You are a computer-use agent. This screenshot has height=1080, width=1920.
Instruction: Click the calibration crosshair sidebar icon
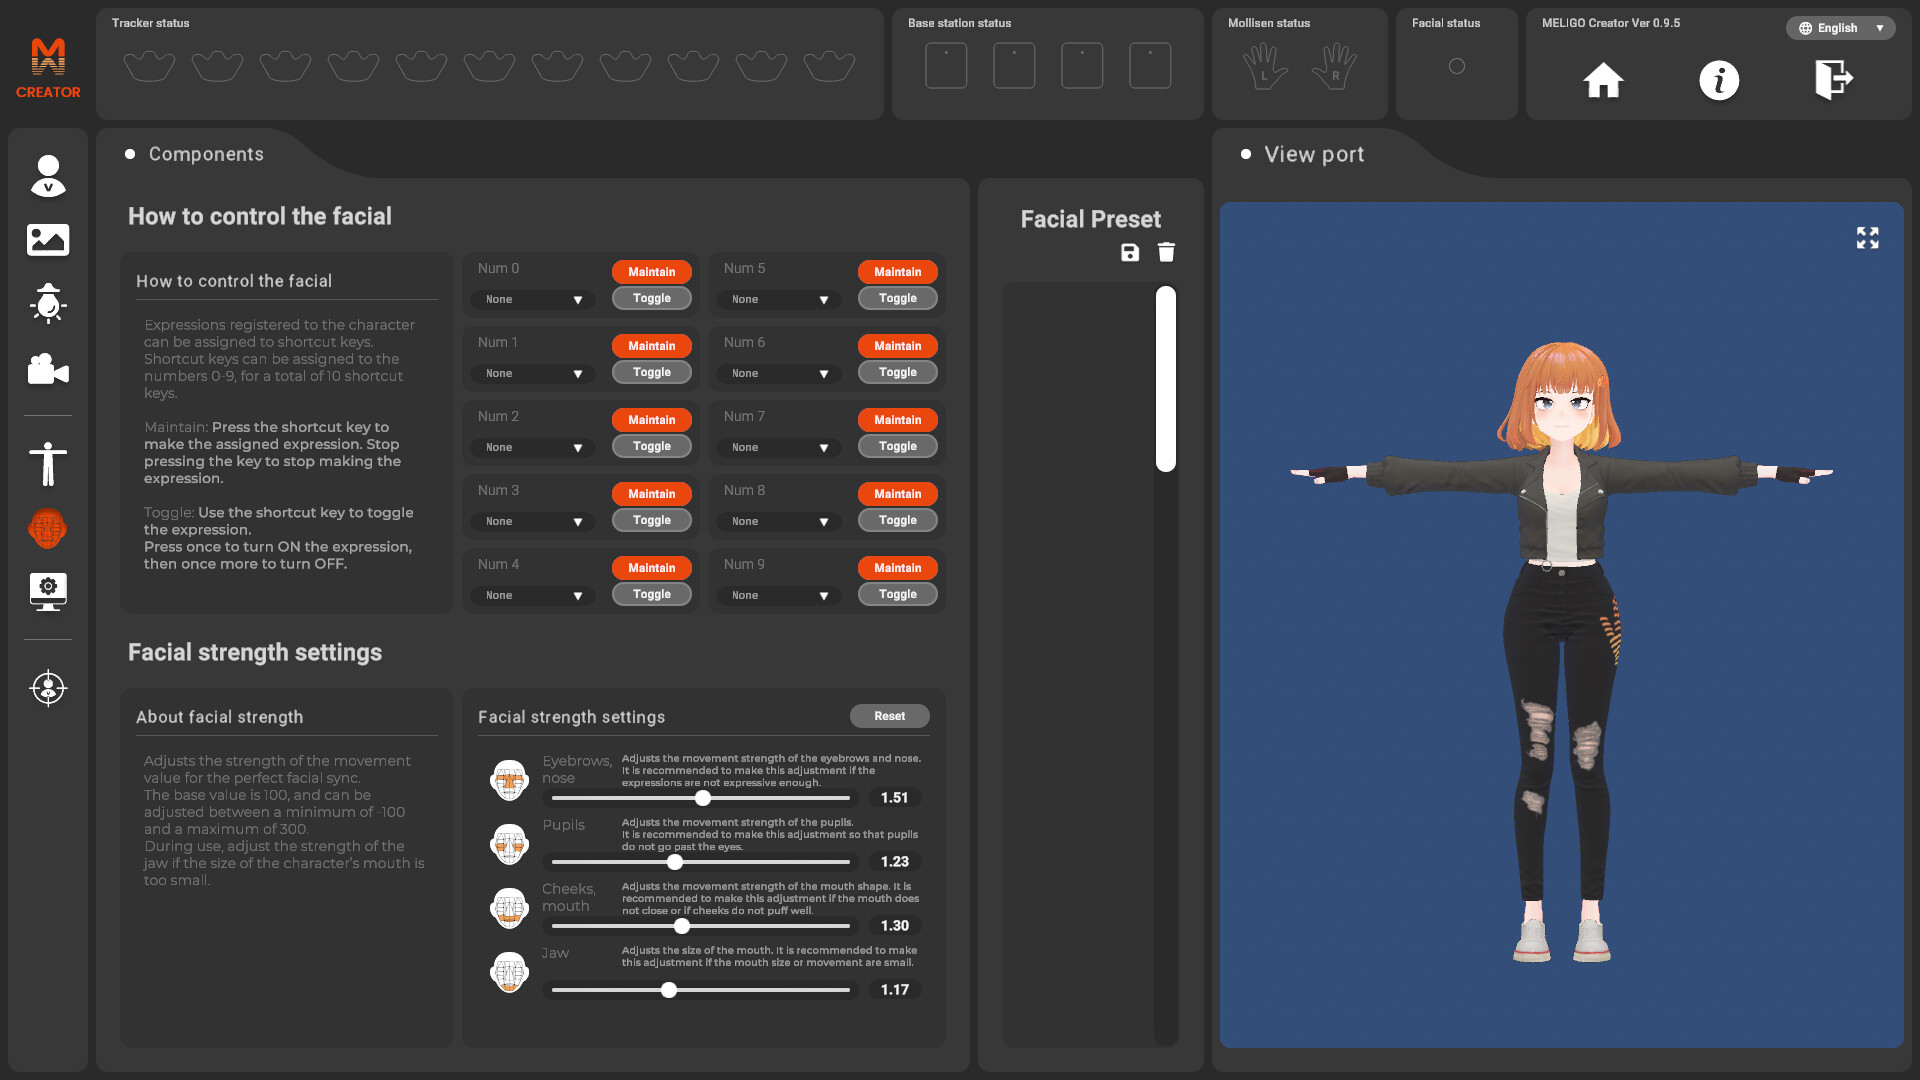pyautogui.click(x=48, y=688)
